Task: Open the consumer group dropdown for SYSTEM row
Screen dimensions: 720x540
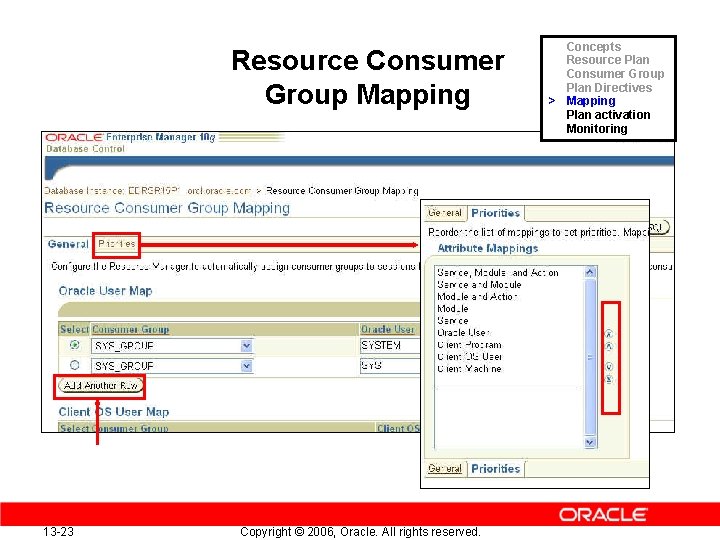Action: (x=247, y=346)
